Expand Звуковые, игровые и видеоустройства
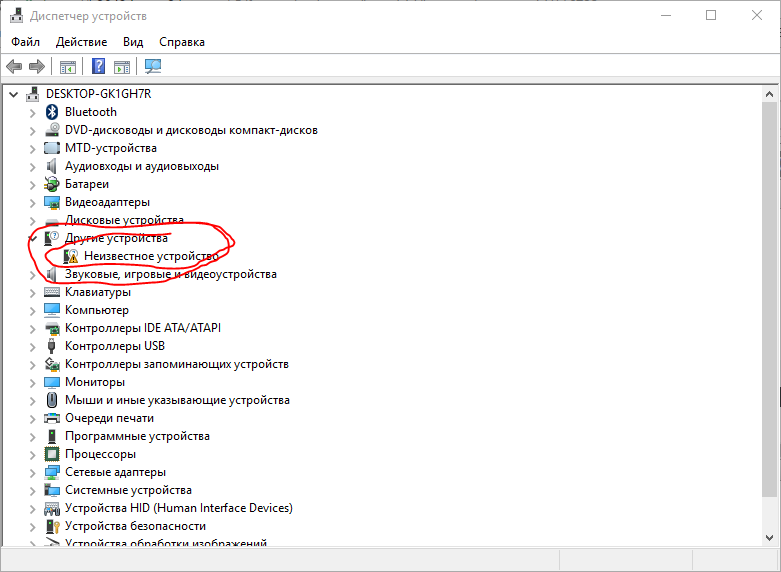Viewport: 781px width, 572px height. pos(32,275)
